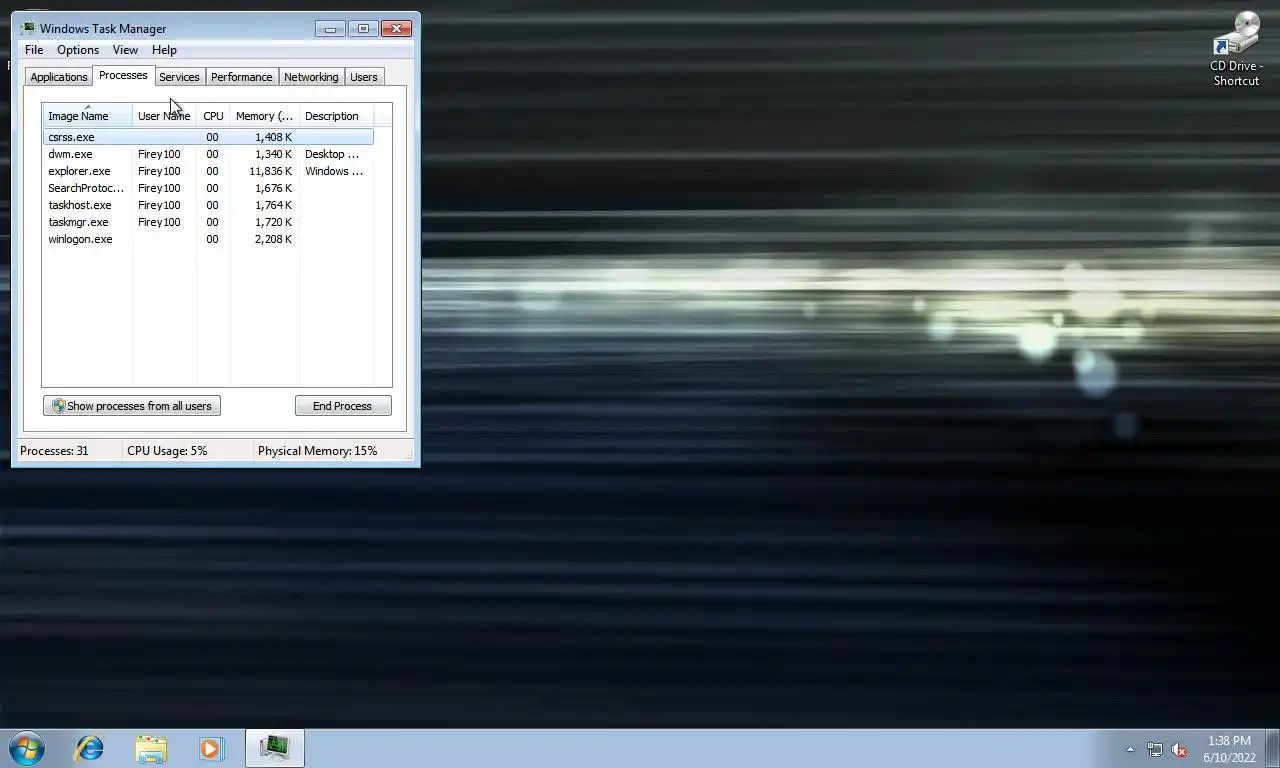Select the taskmgr.exe process row
The image size is (1280, 768).
click(x=208, y=222)
